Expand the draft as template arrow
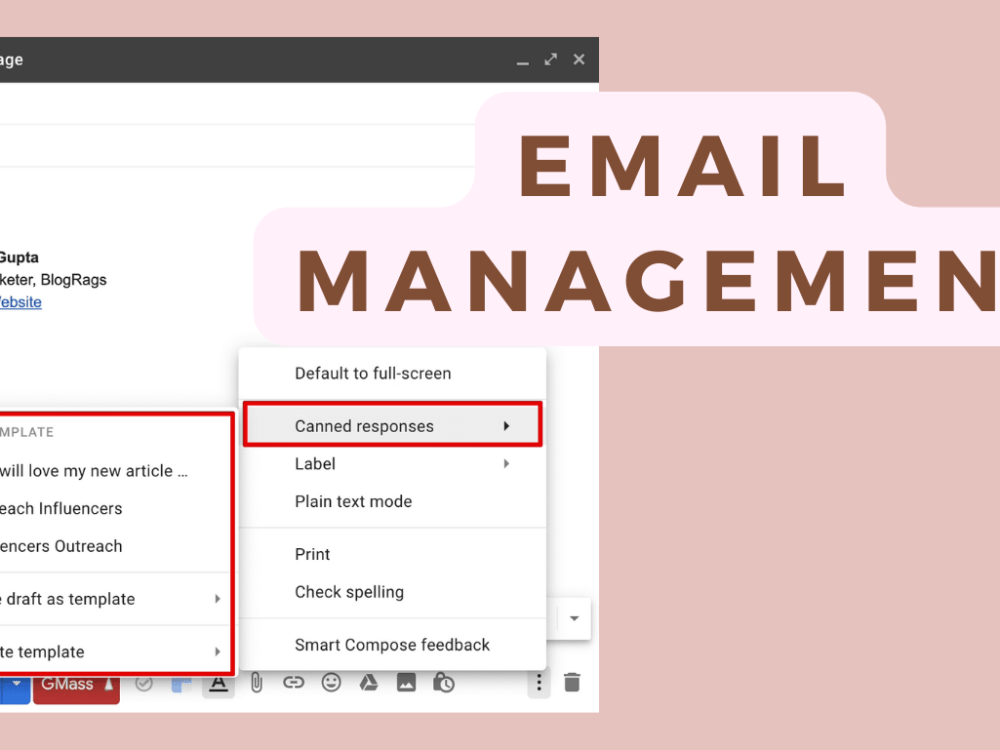Screen dimensions: 1000x750 (217, 599)
